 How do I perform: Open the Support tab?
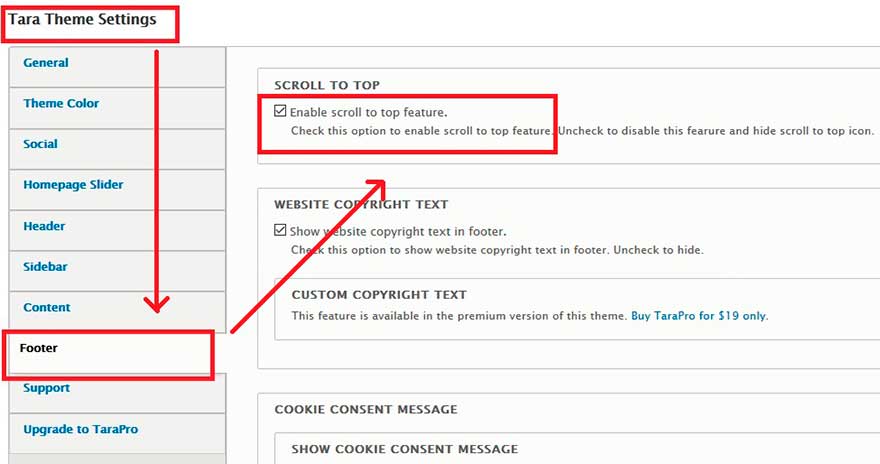[x=47, y=388]
